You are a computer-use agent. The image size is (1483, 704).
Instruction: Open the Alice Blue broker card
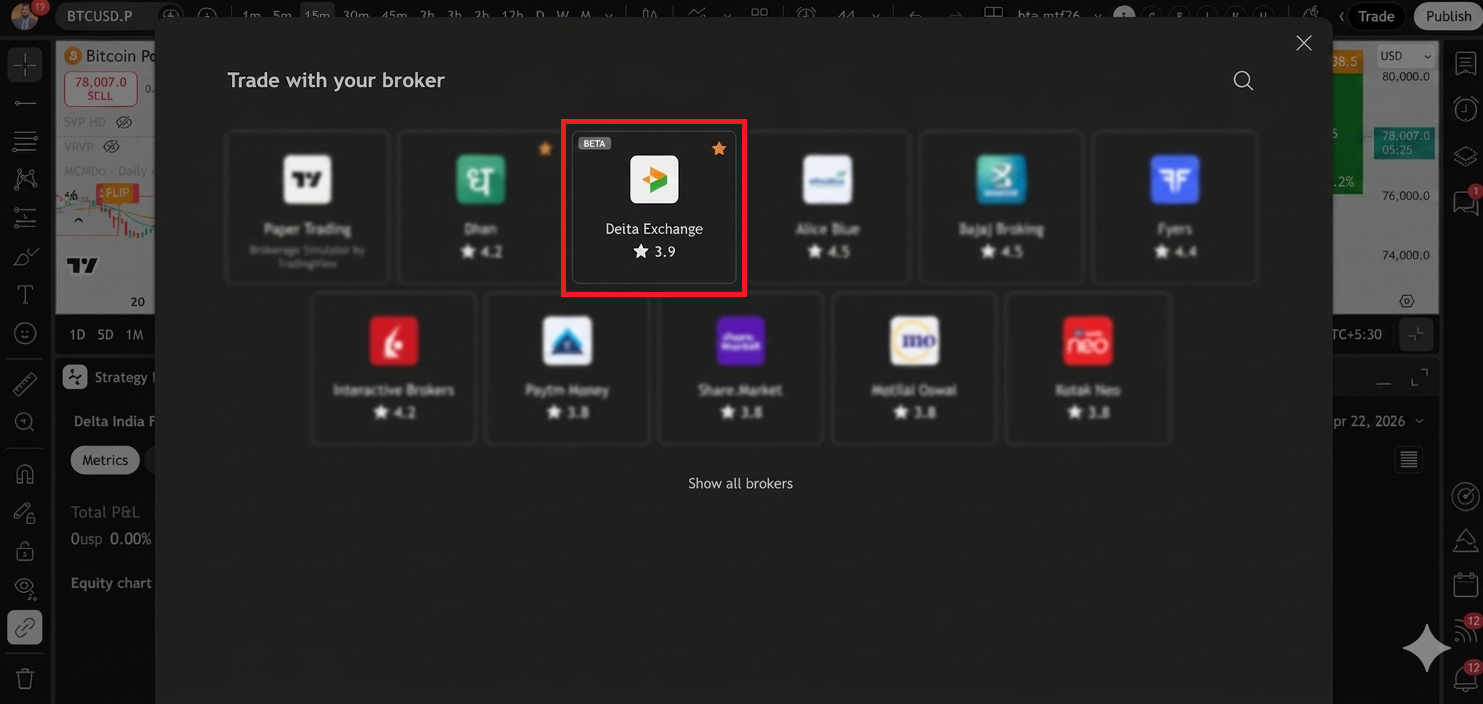click(x=827, y=208)
